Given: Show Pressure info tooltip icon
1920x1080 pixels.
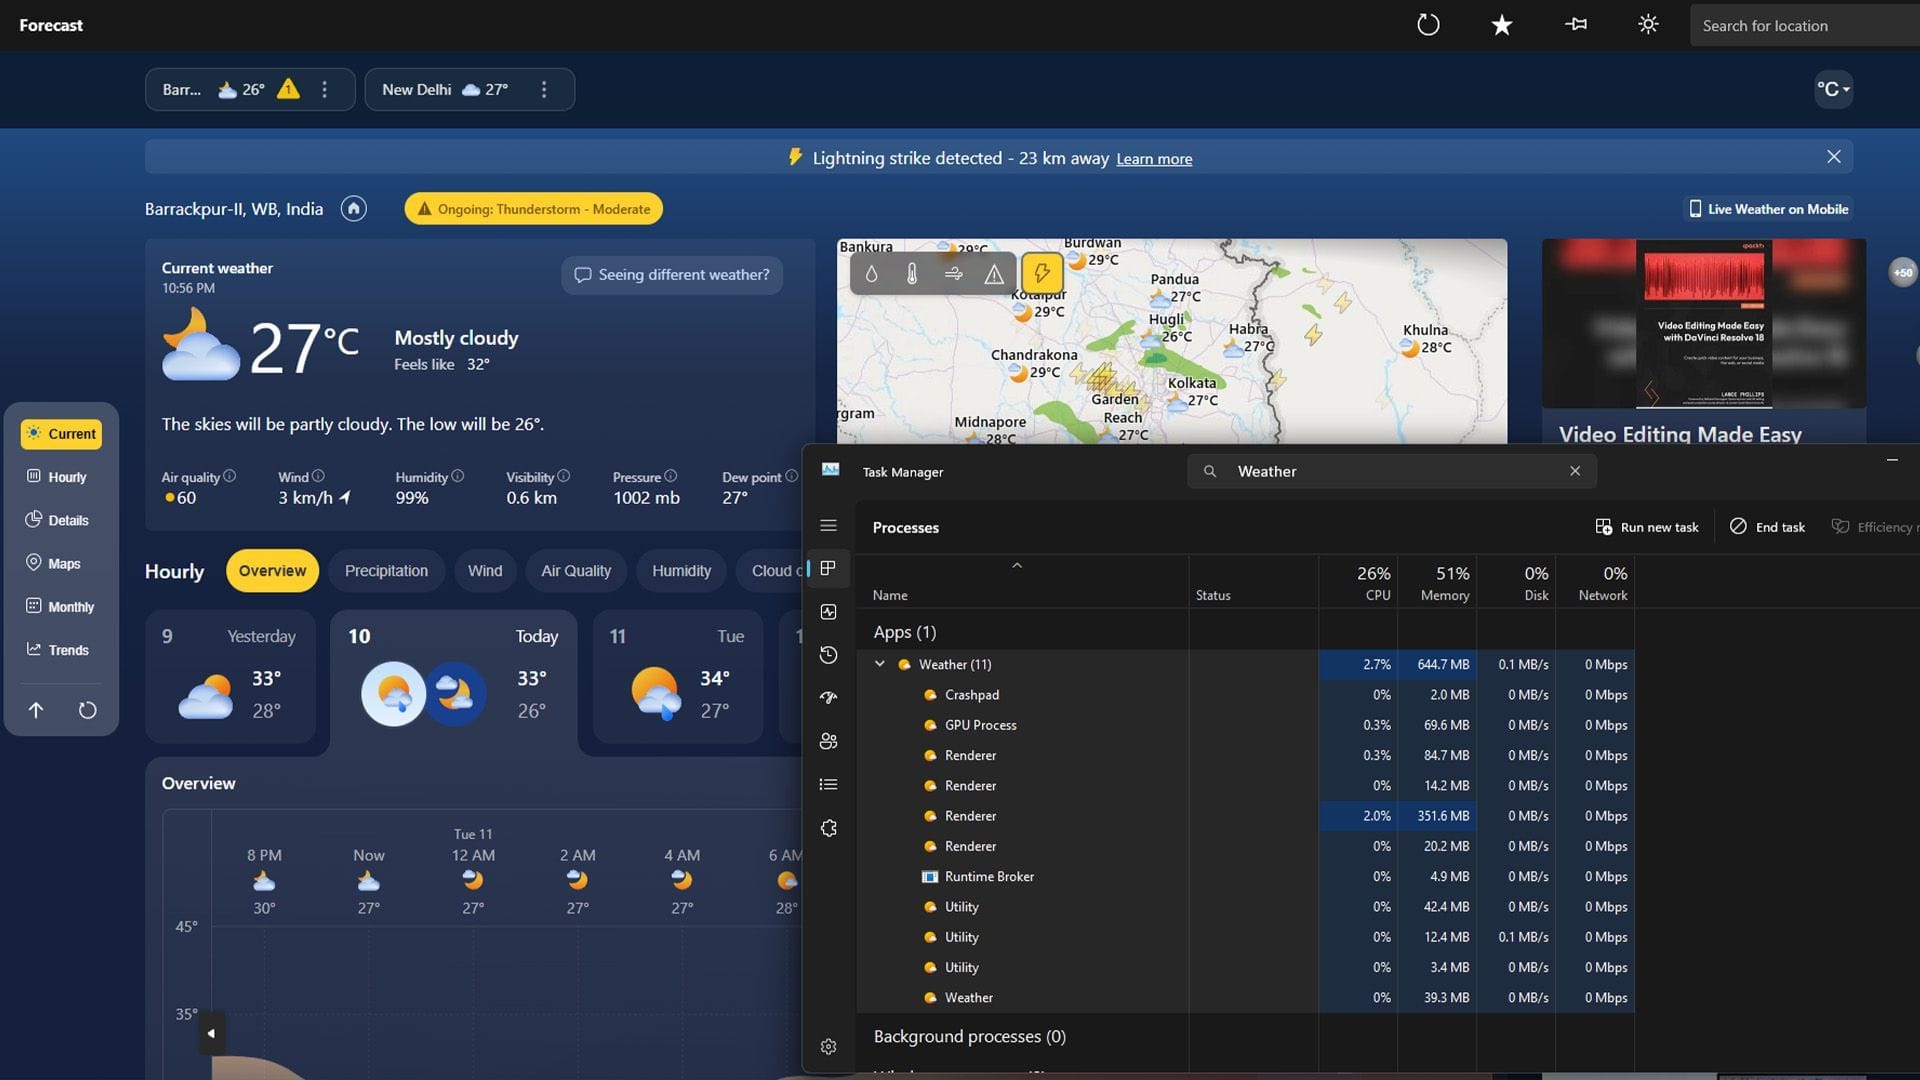Looking at the screenshot, I should pyautogui.click(x=670, y=476).
